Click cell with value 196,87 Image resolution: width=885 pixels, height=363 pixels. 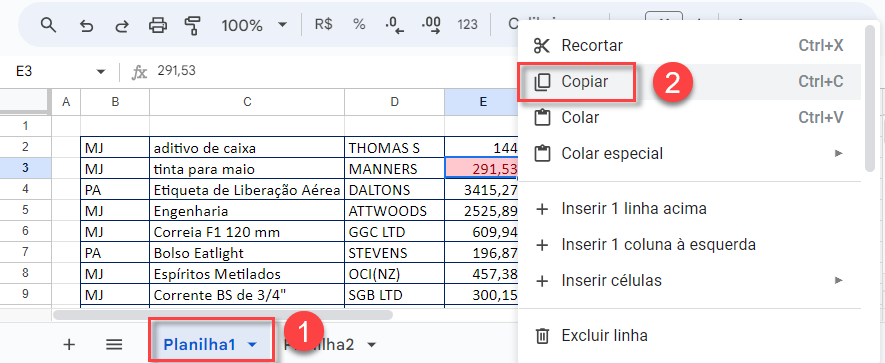point(481,252)
